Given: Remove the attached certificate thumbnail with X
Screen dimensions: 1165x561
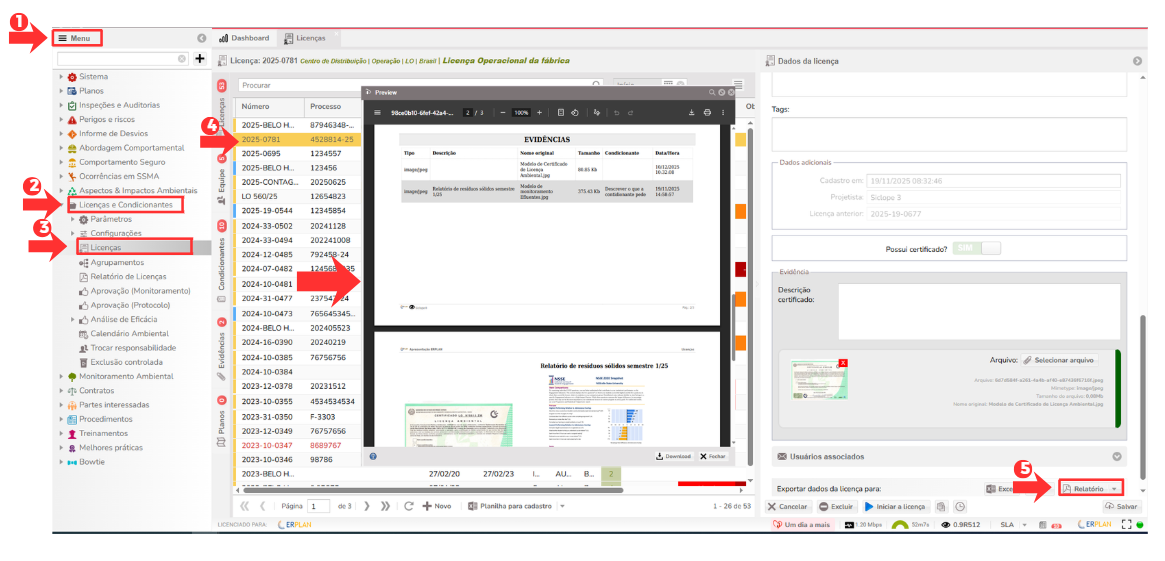Looking at the screenshot, I should [x=843, y=362].
